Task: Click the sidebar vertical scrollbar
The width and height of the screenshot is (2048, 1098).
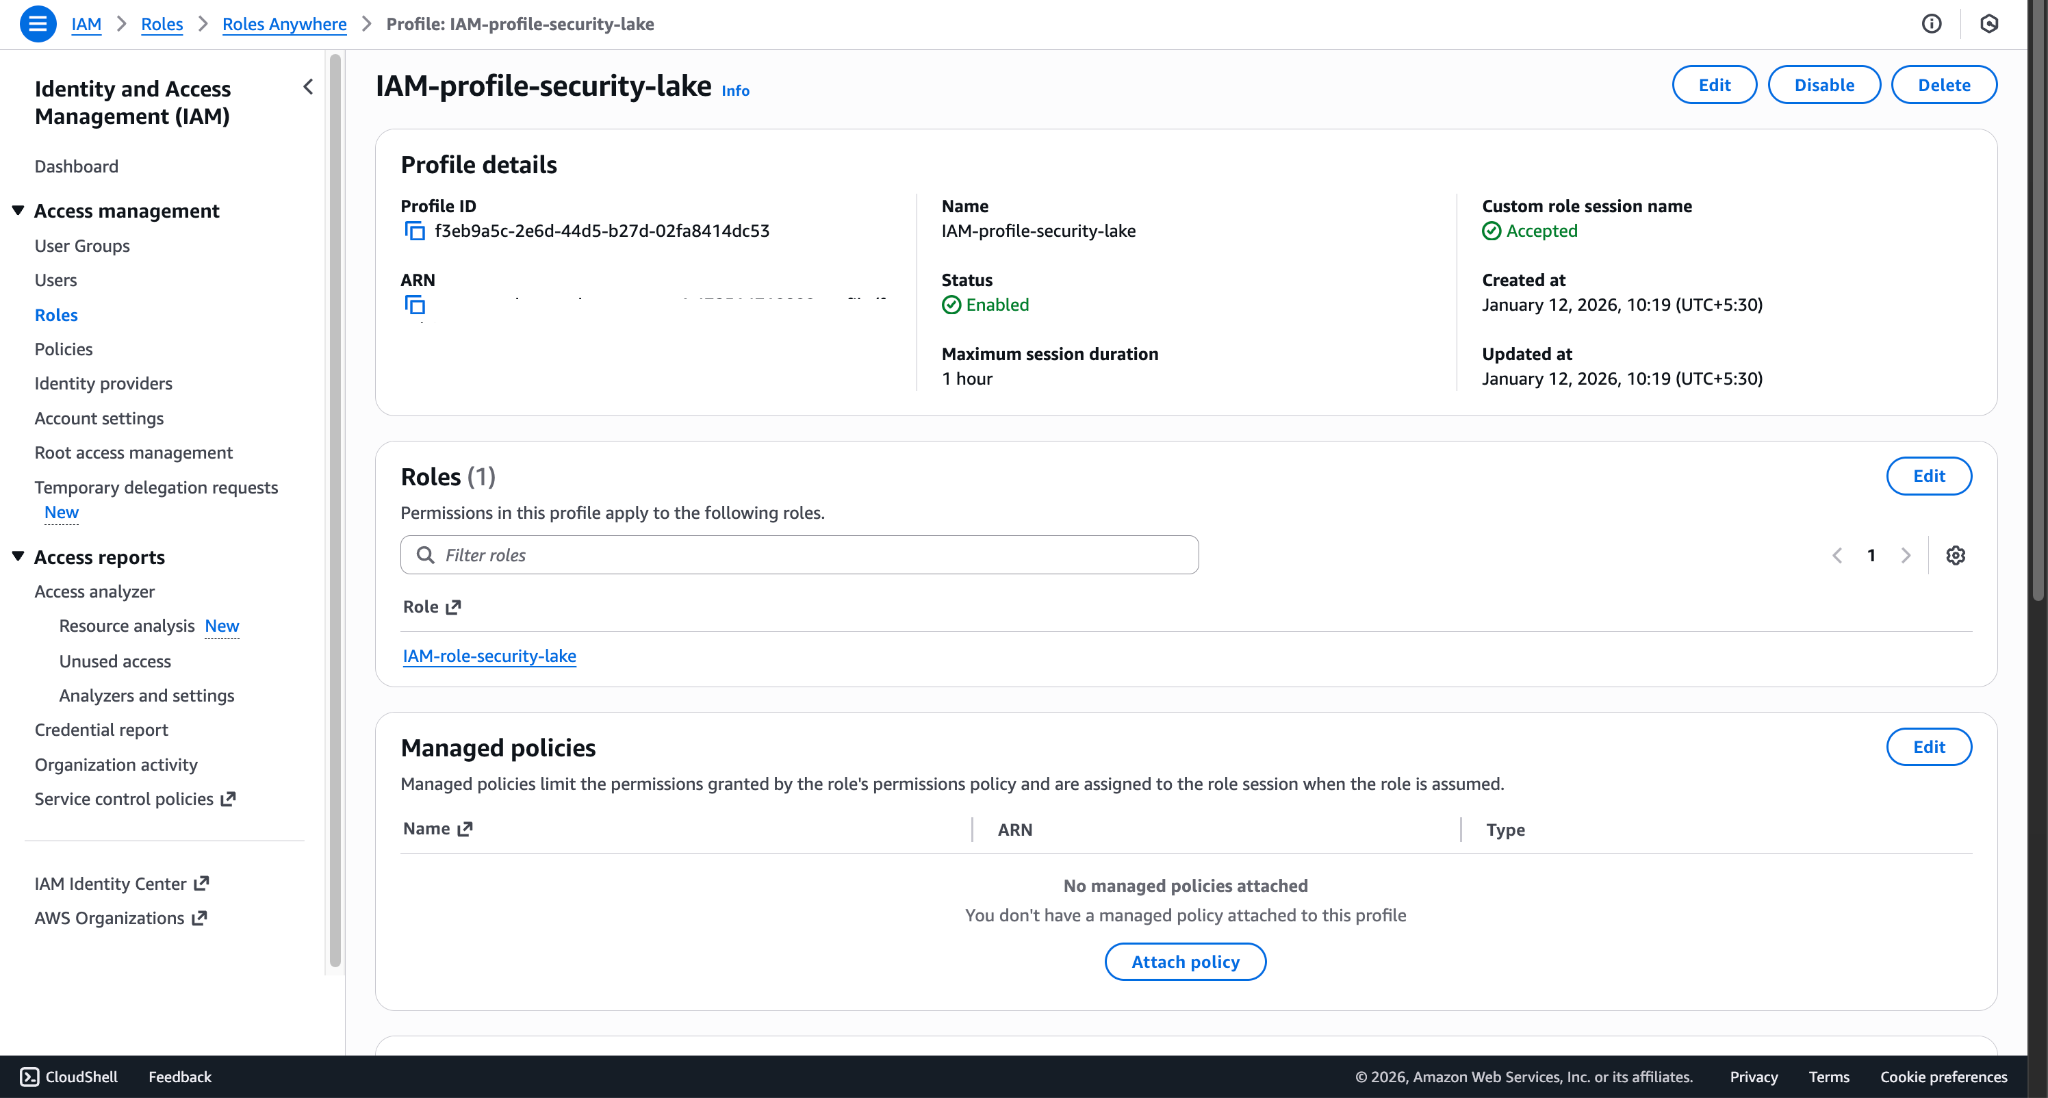Action: [336, 510]
